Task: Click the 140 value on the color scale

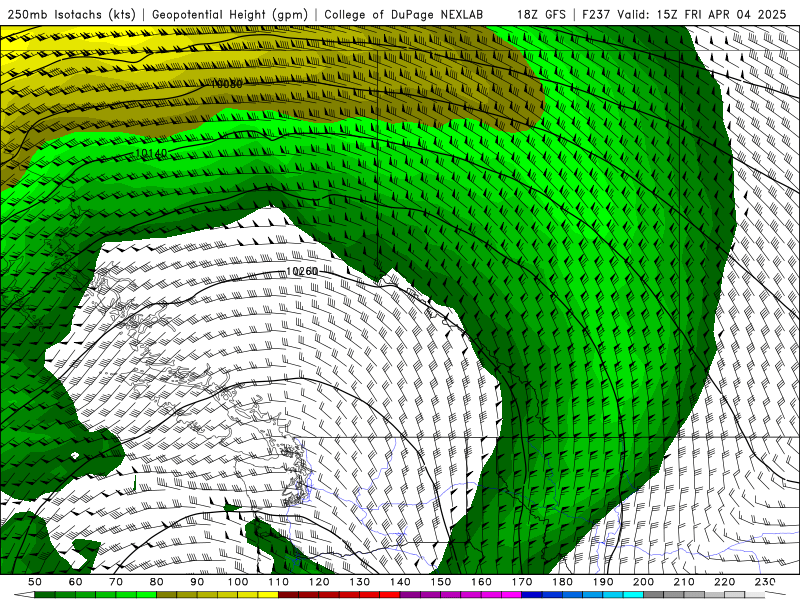Action: coord(401,582)
